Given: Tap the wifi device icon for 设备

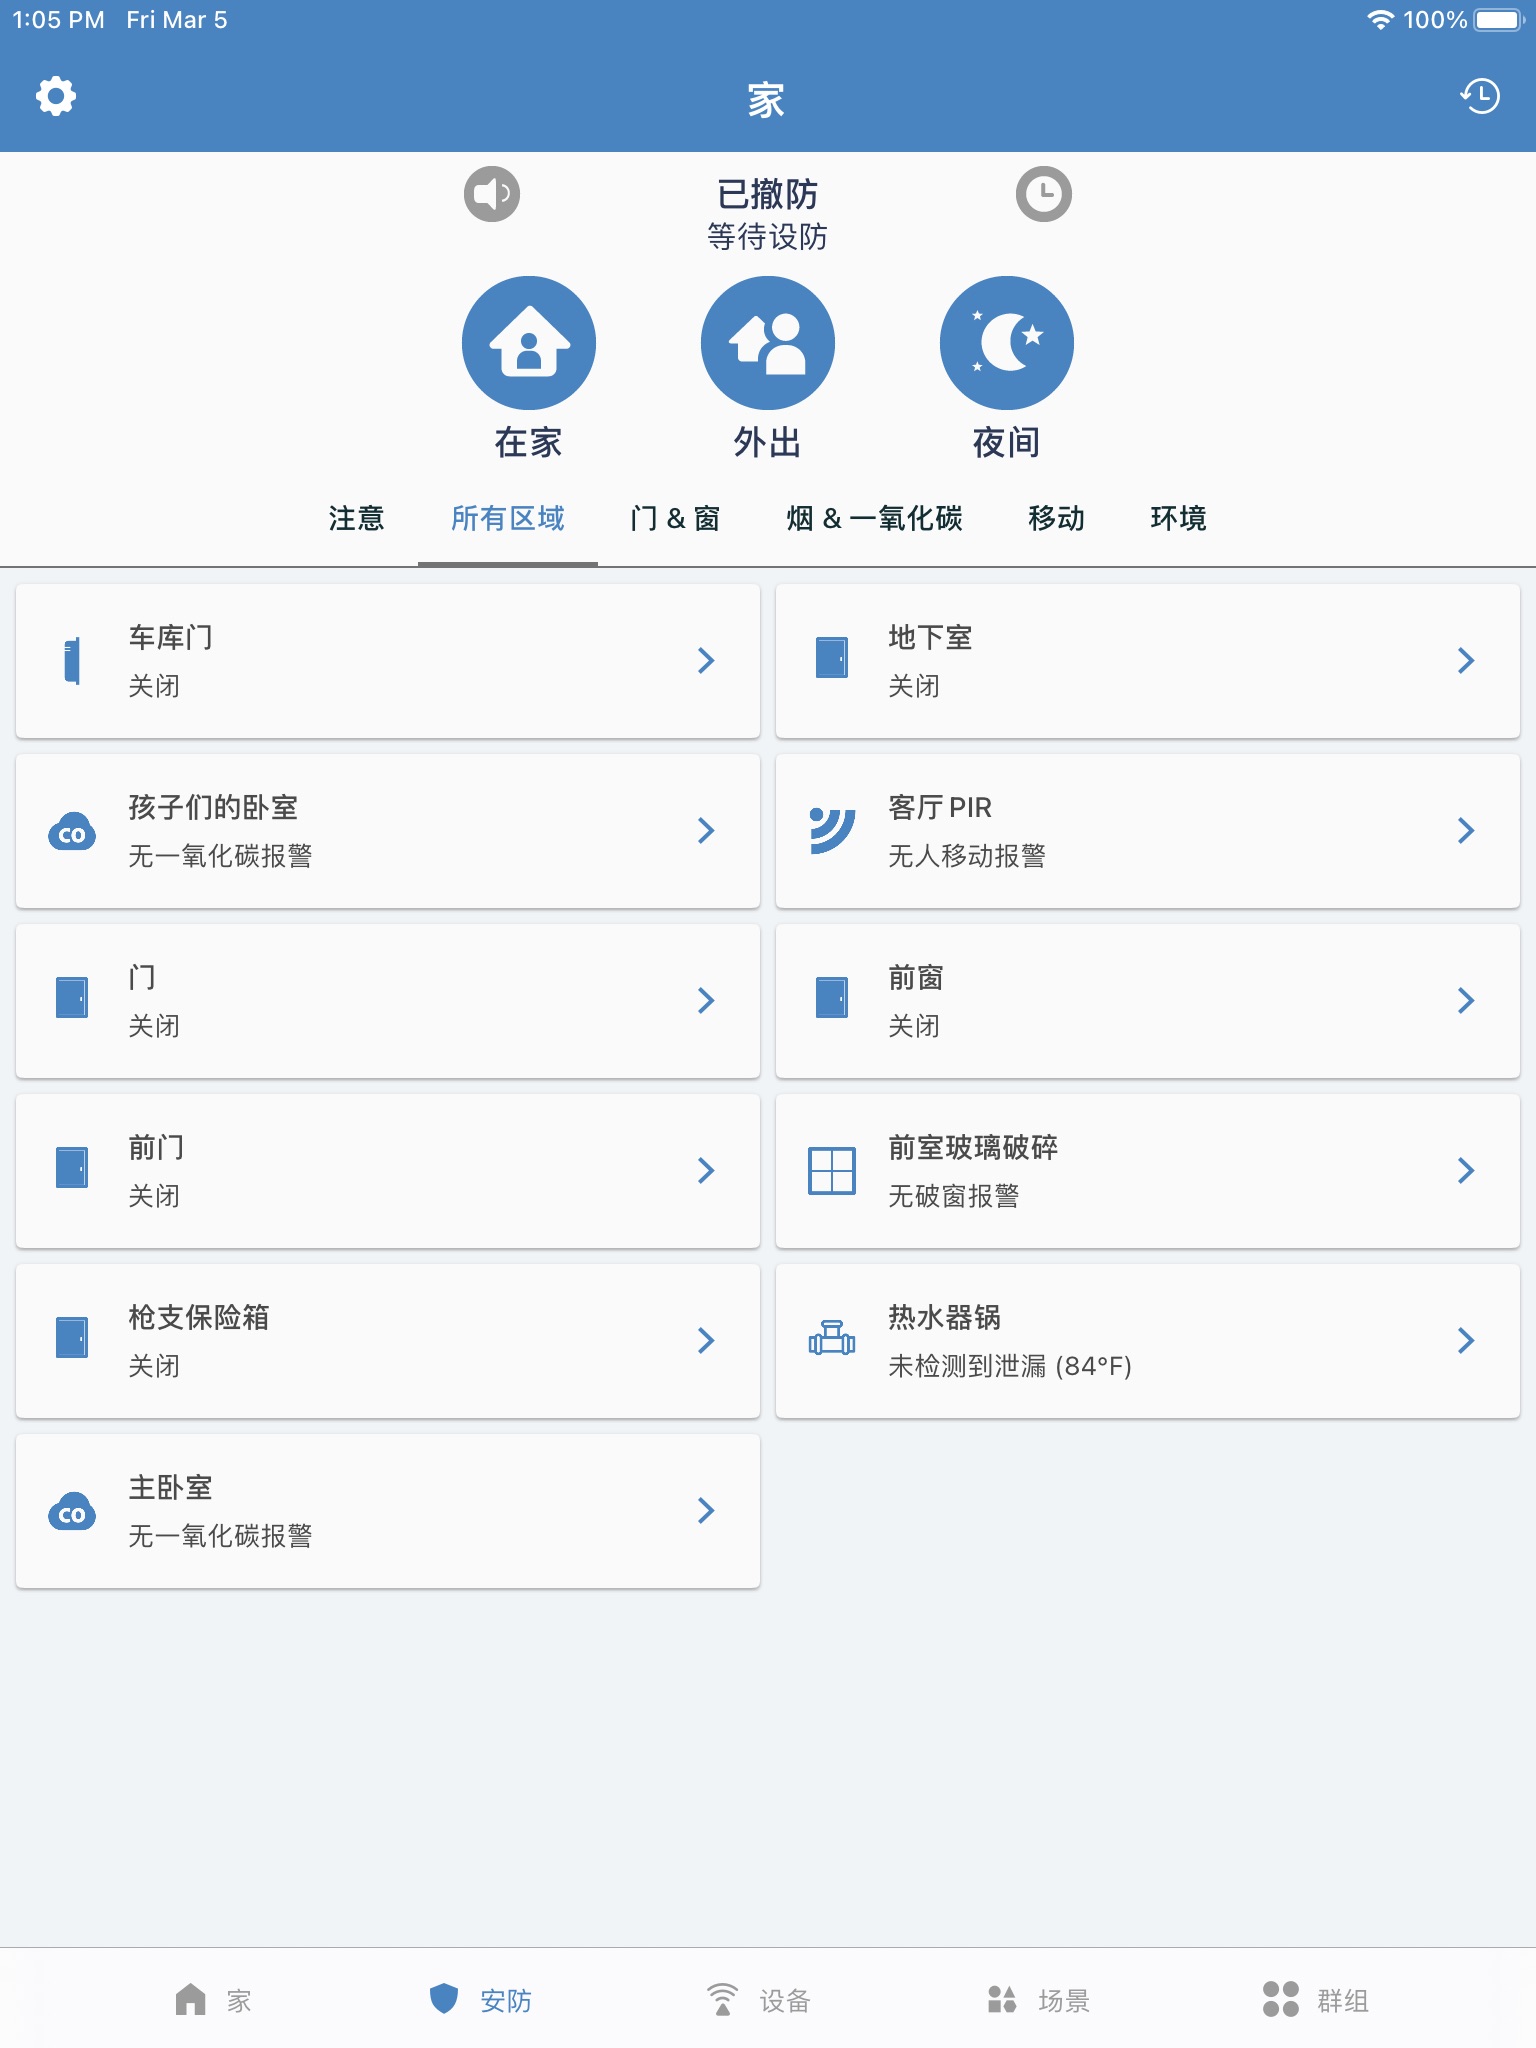Looking at the screenshot, I should (x=722, y=1999).
